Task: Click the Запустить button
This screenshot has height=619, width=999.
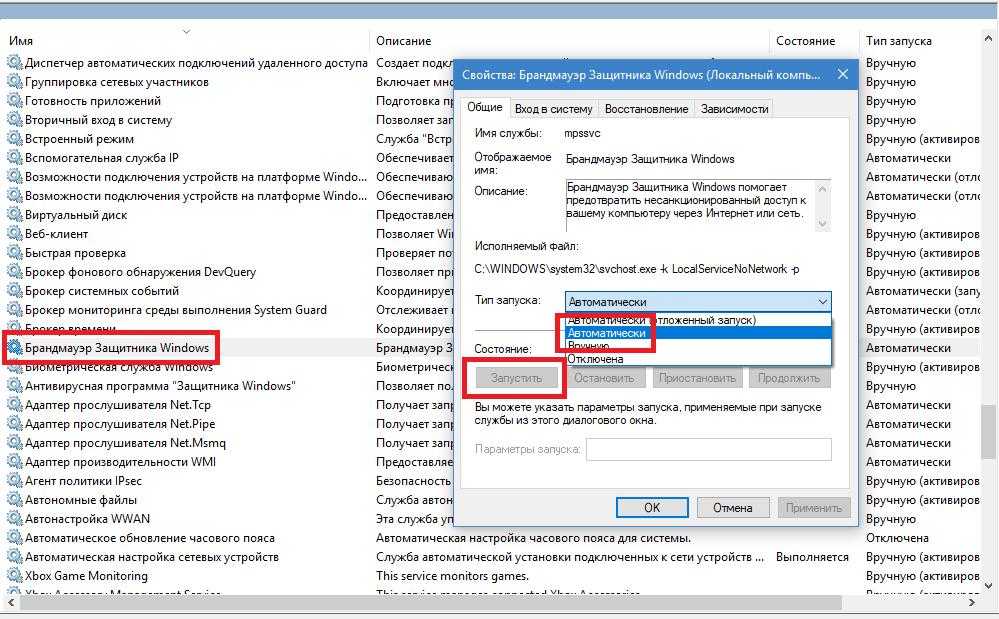Action: pos(516,378)
